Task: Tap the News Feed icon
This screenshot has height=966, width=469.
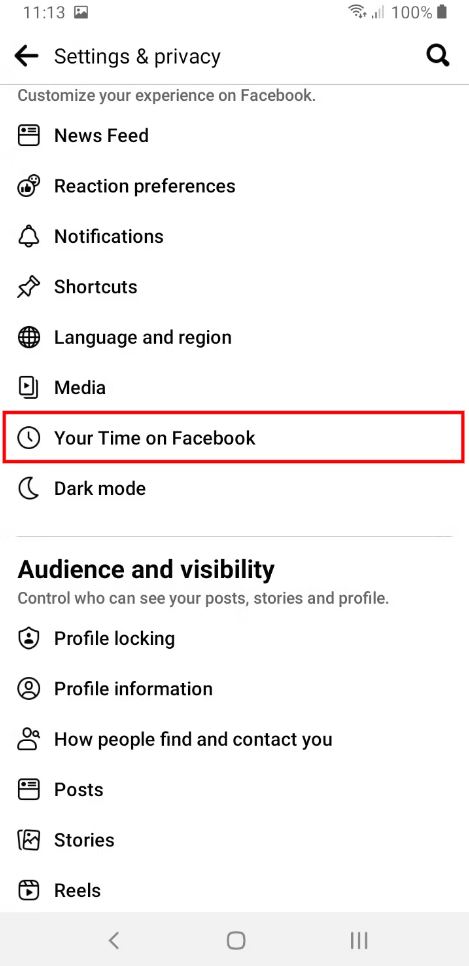Action: (x=28, y=135)
